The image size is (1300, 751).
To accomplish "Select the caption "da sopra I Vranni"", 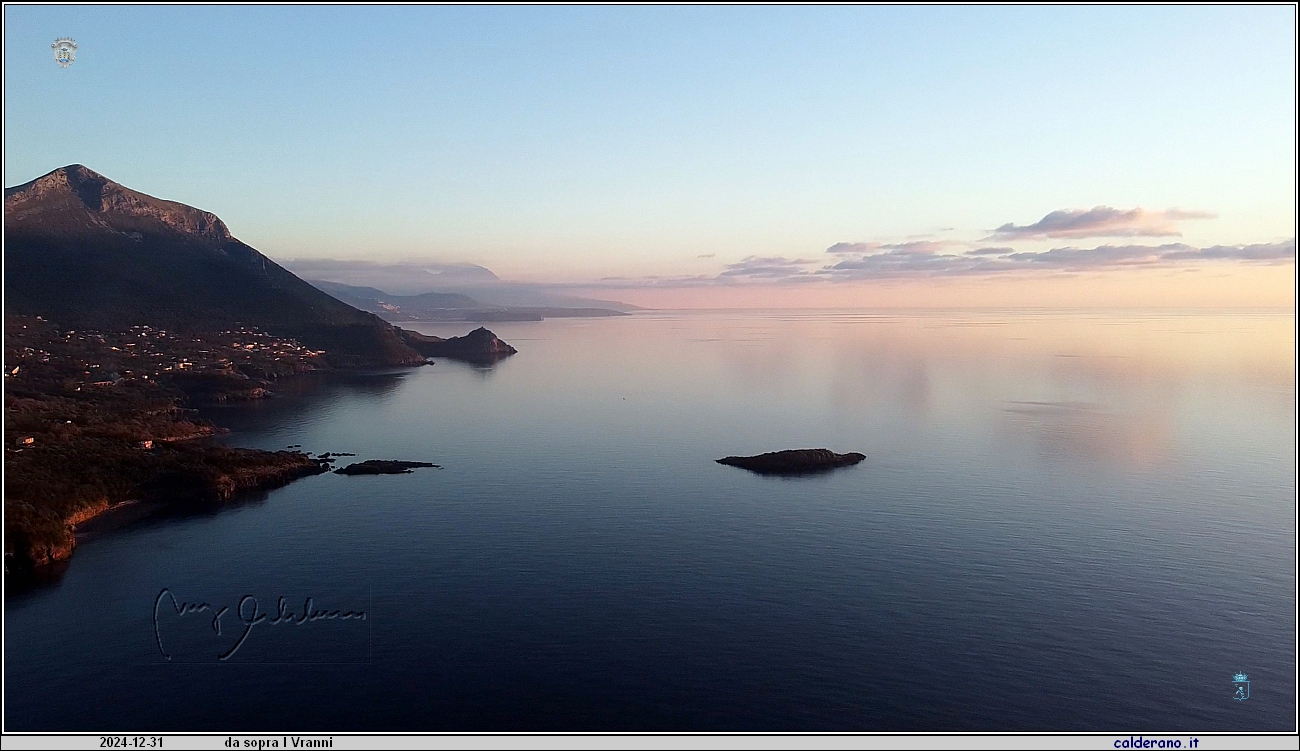I will coord(278,743).
